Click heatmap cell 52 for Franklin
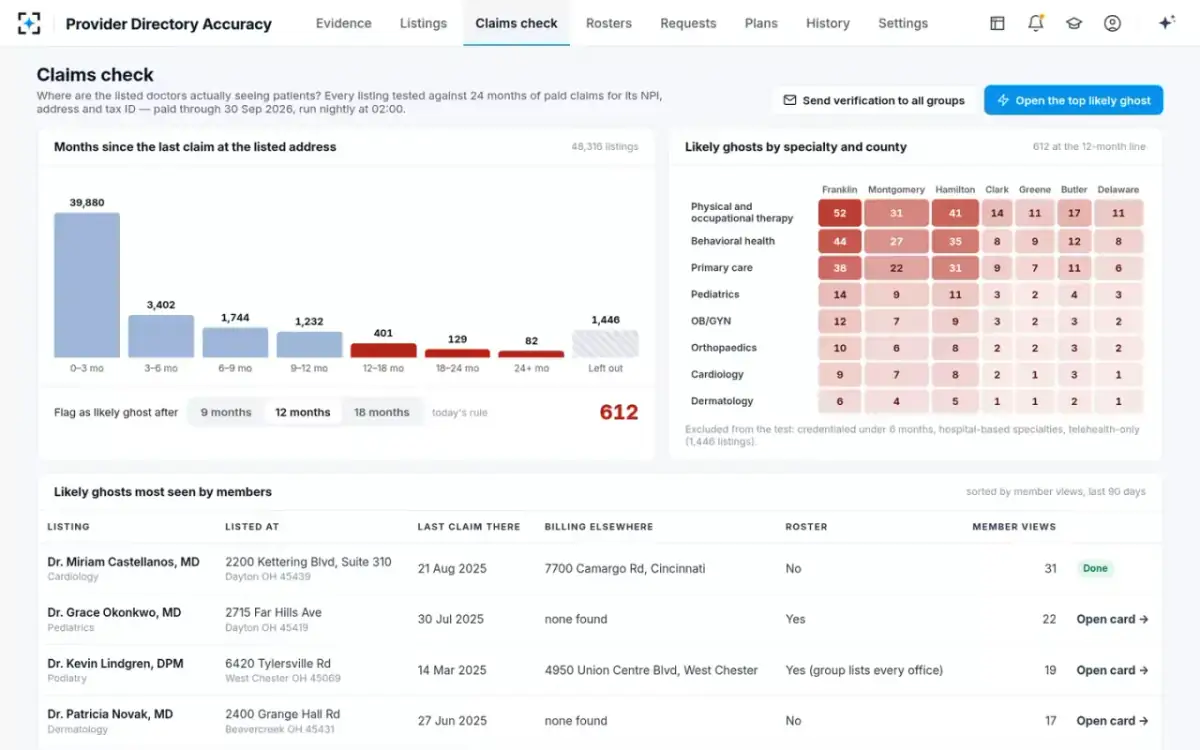Image resolution: width=1200 pixels, height=750 pixels. pos(840,213)
